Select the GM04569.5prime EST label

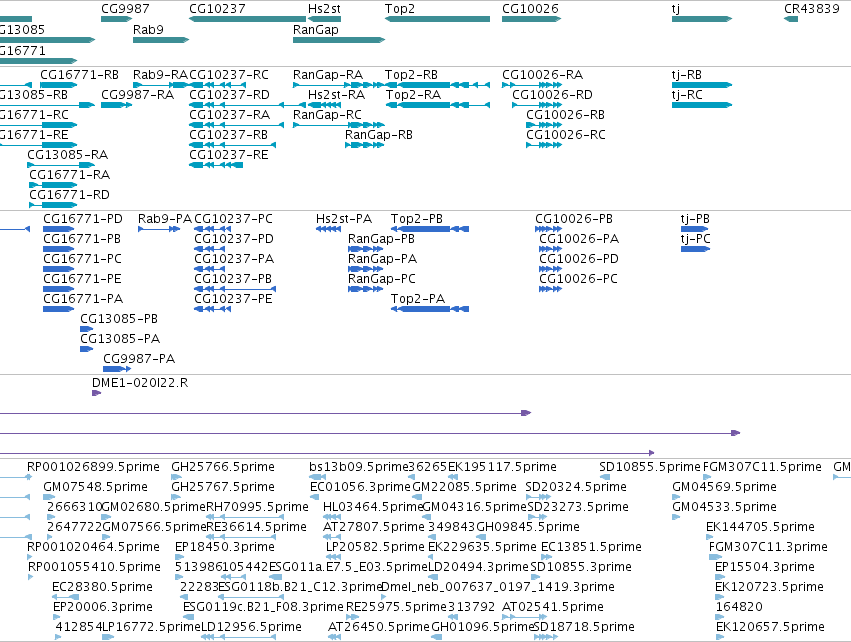(x=724, y=487)
